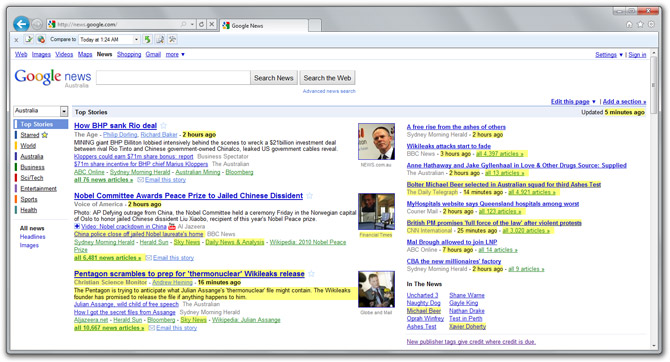Open the Australia edition dropdown
The height and width of the screenshot is (362, 670).
click(41, 111)
